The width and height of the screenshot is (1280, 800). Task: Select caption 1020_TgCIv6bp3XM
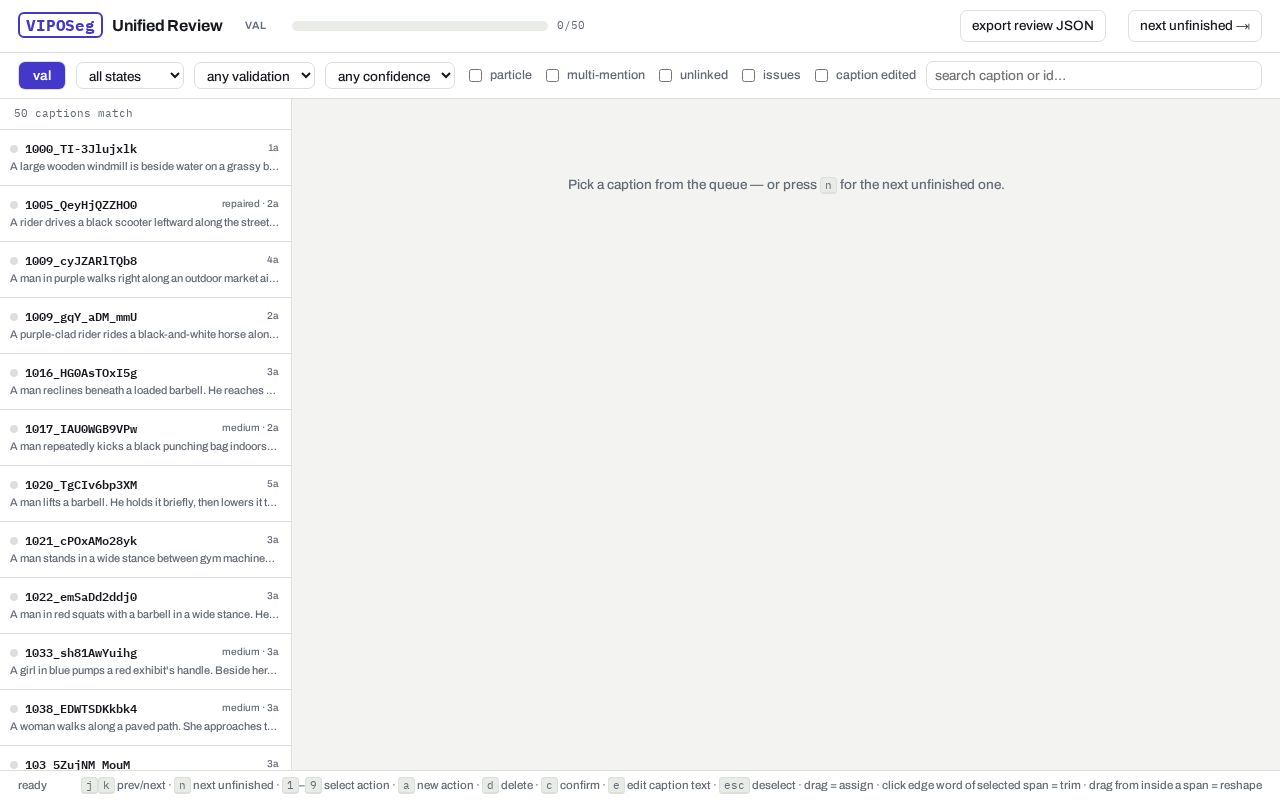(x=145, y=494)
